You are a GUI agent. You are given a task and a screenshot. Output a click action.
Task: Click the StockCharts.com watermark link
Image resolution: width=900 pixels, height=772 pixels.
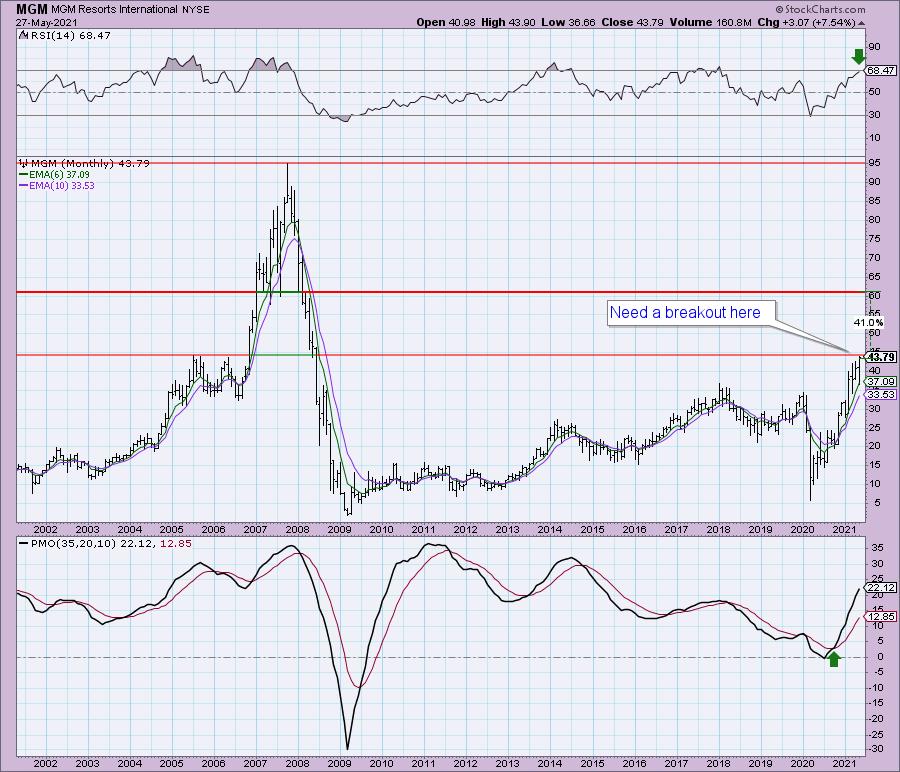click(x=821, y=9)
